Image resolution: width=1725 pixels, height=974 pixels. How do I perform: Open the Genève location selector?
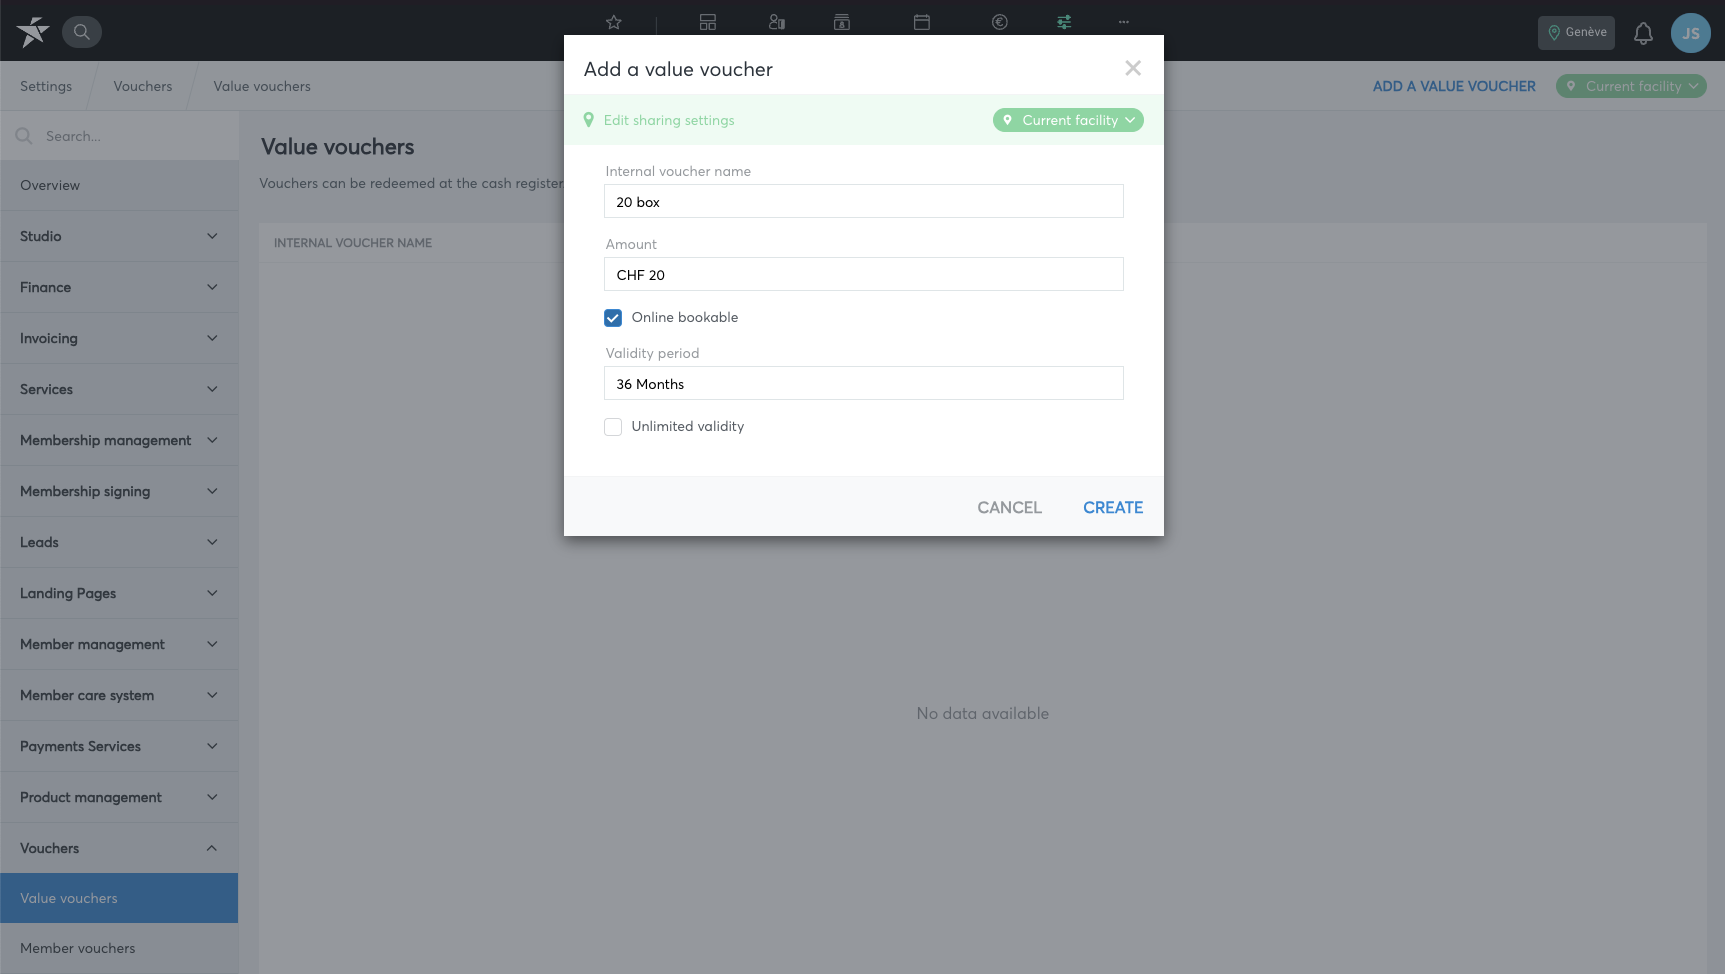coord(1576,33)
